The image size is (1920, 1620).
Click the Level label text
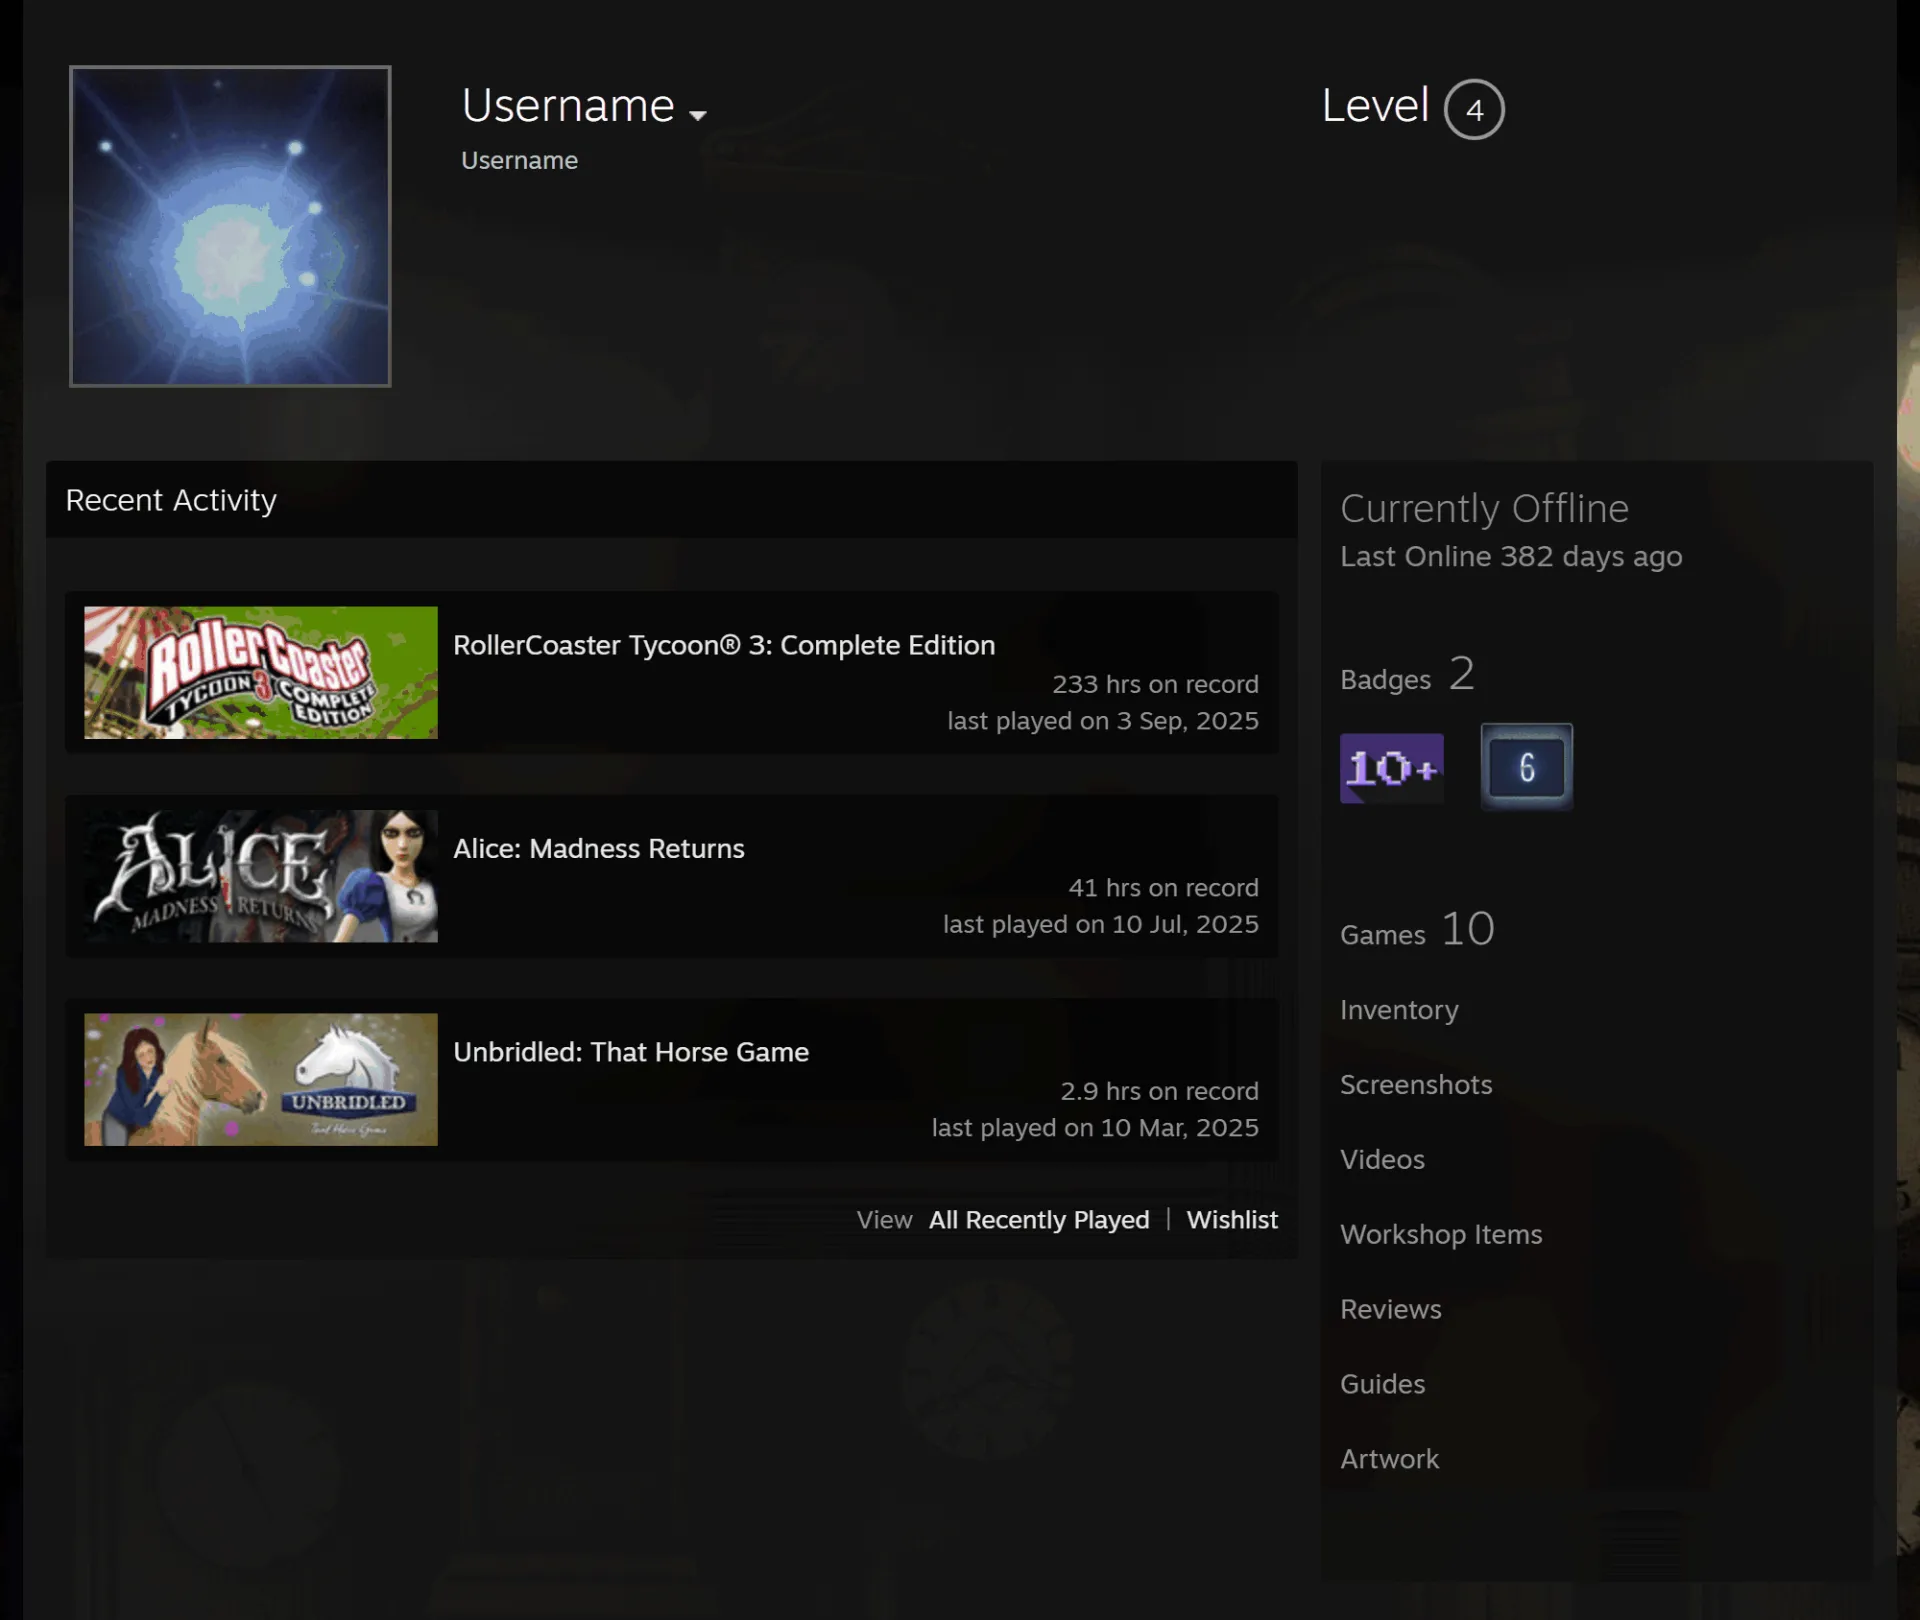pyautogui.click(x=1375, y=105)
